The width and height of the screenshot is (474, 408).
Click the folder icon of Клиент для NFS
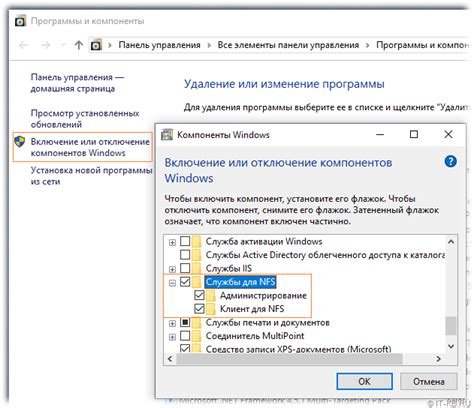(x=211, y=309)
